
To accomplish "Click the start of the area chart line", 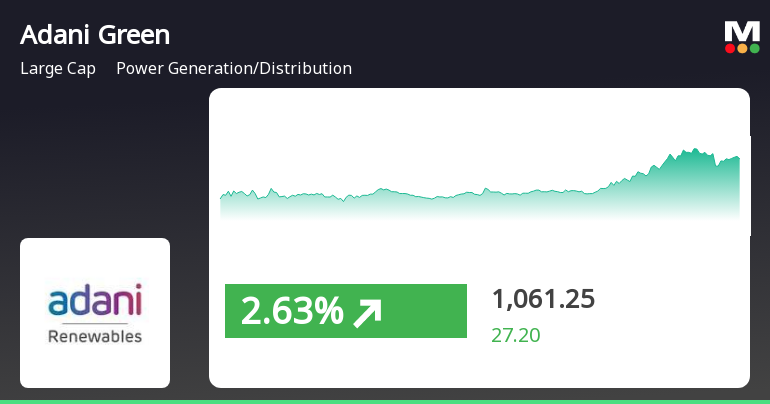I will coord(221,197).
